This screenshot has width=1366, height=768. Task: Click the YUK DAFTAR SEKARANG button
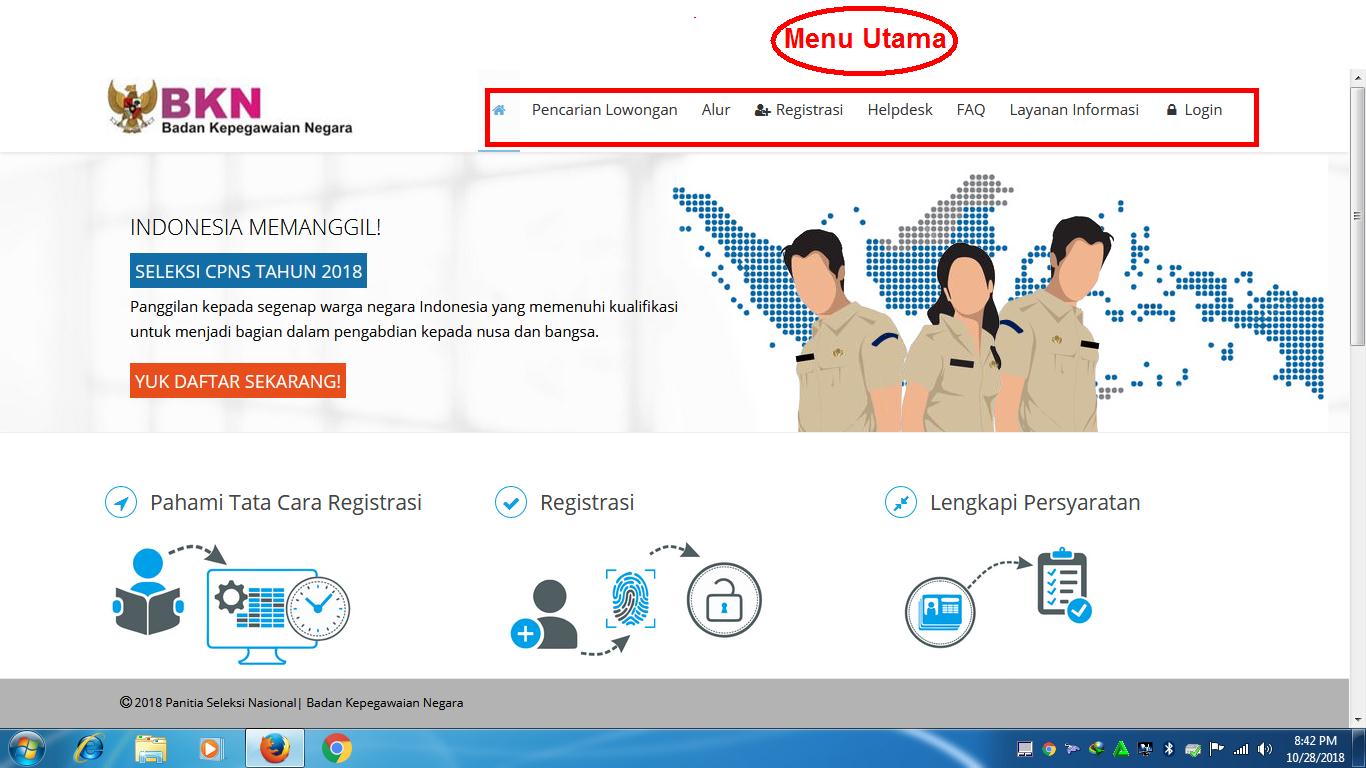click(x=237, y=380)
